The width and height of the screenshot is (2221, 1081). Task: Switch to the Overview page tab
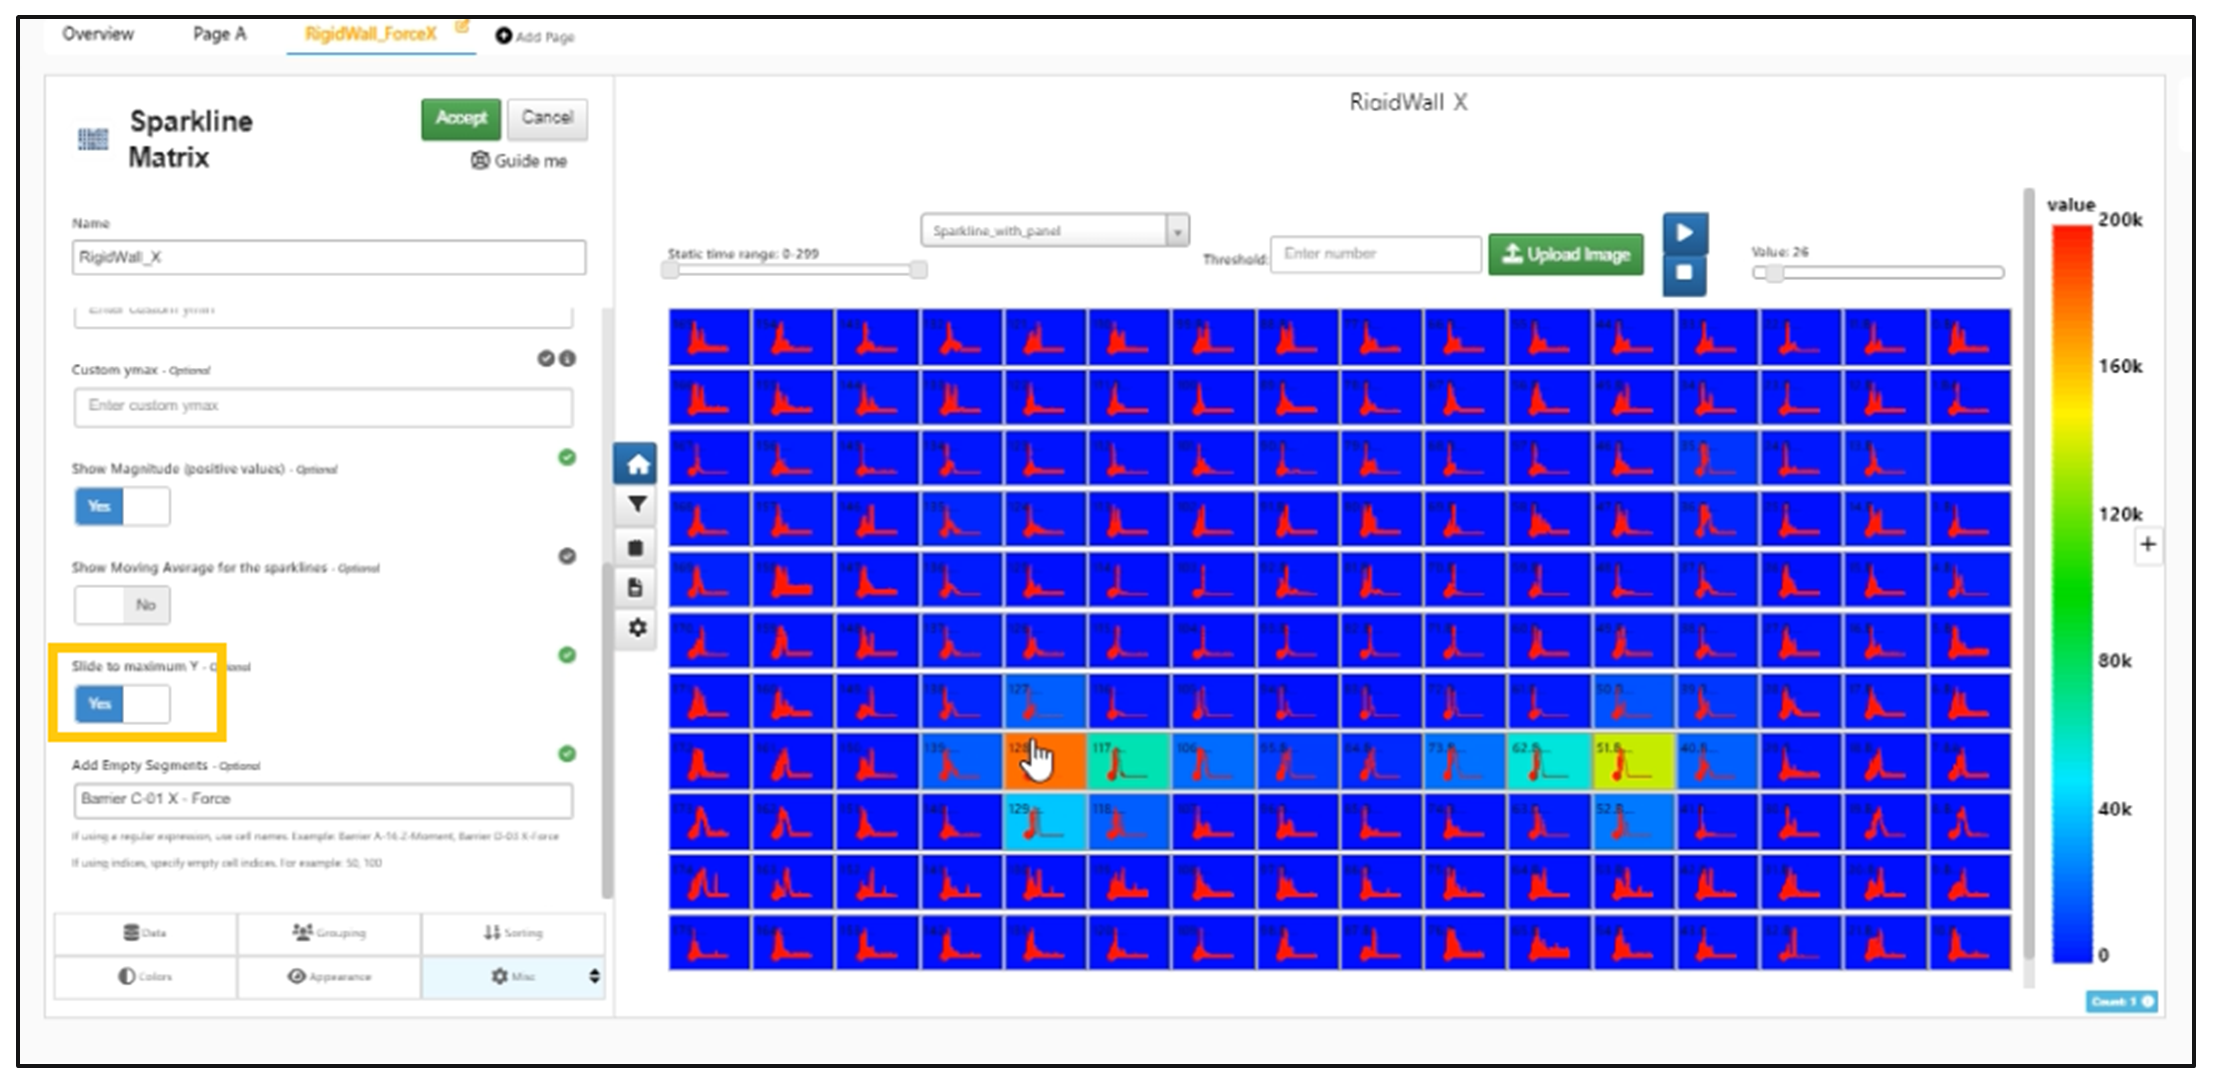[98, 34]
